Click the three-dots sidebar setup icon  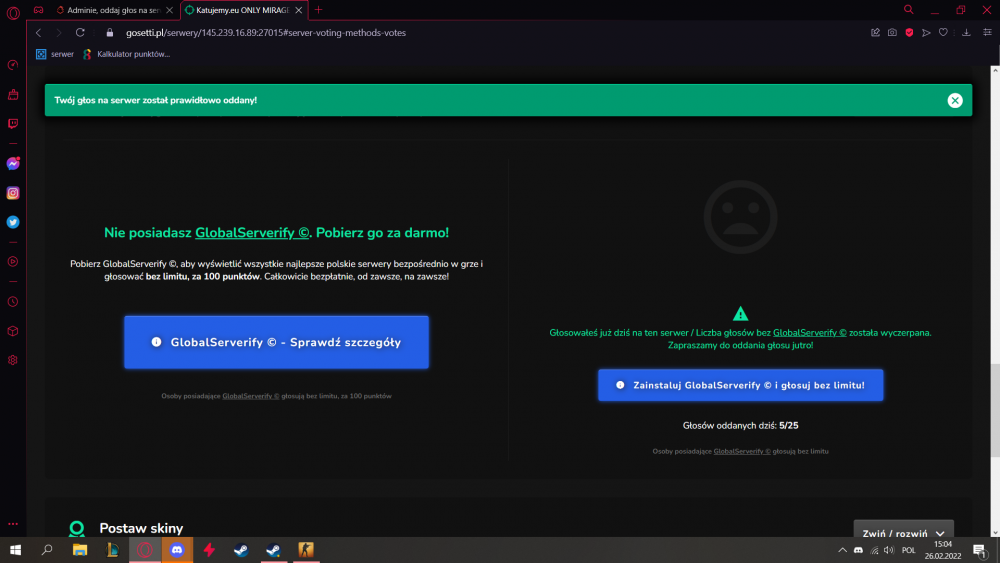click(x=13, y=523)
